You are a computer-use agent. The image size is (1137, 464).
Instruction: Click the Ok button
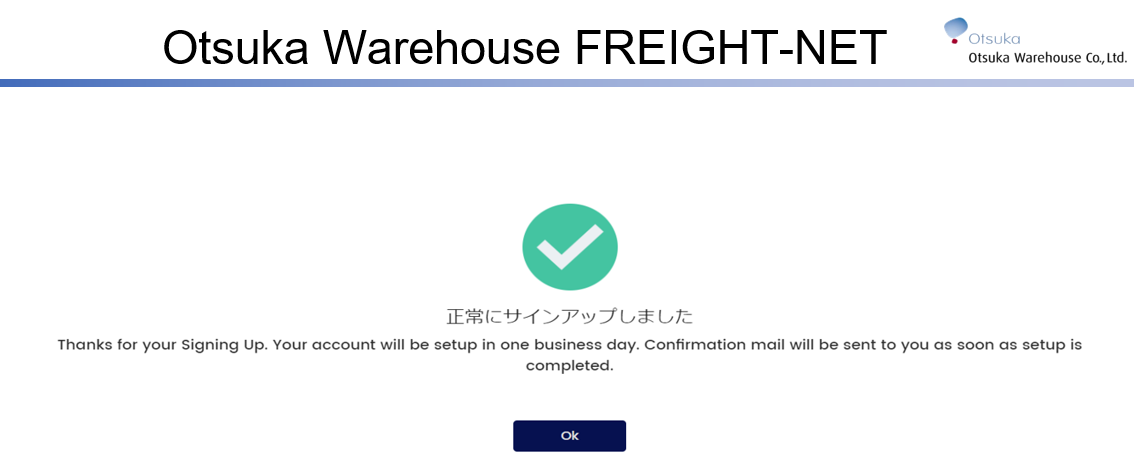tap(569, 436)
